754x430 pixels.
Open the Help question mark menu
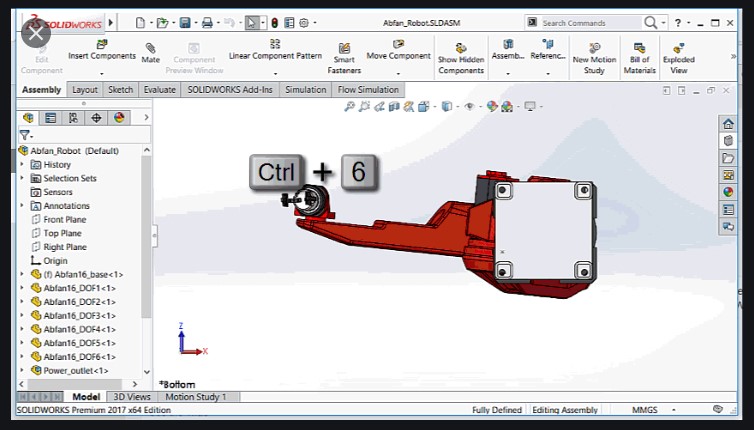(x=678, y=23)
